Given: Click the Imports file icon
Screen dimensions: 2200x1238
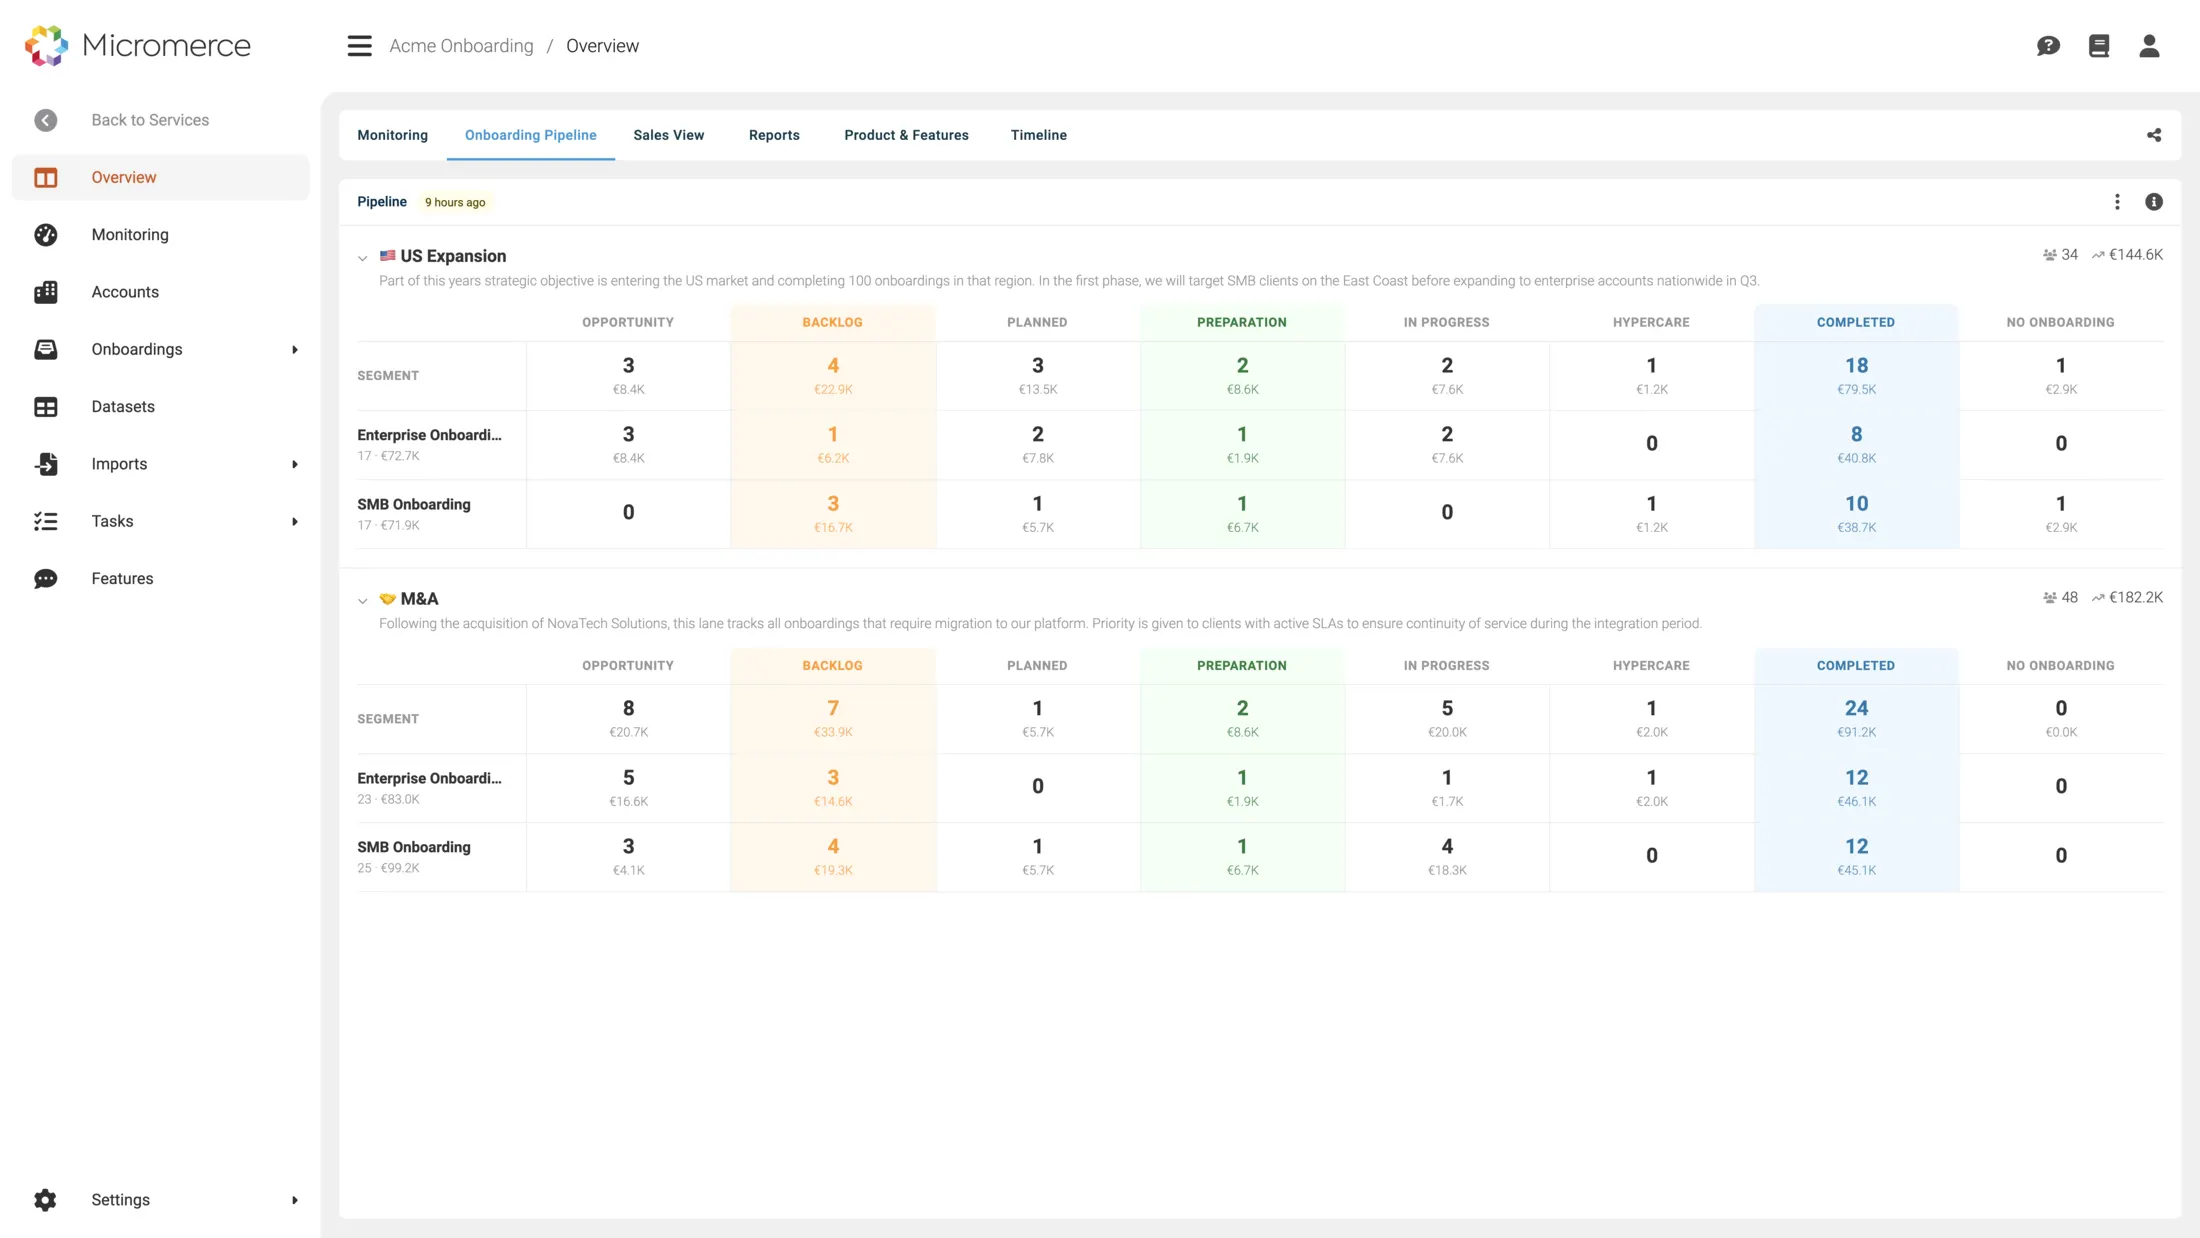Looking at the screenshot, I should coord(46,464).
